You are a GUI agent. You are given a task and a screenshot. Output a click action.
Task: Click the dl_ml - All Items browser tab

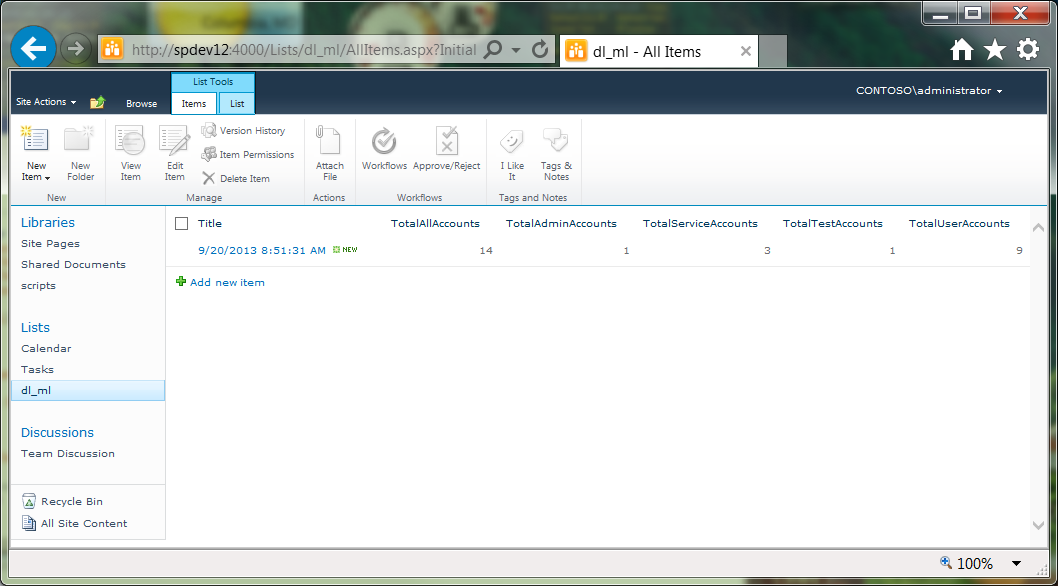658,51
